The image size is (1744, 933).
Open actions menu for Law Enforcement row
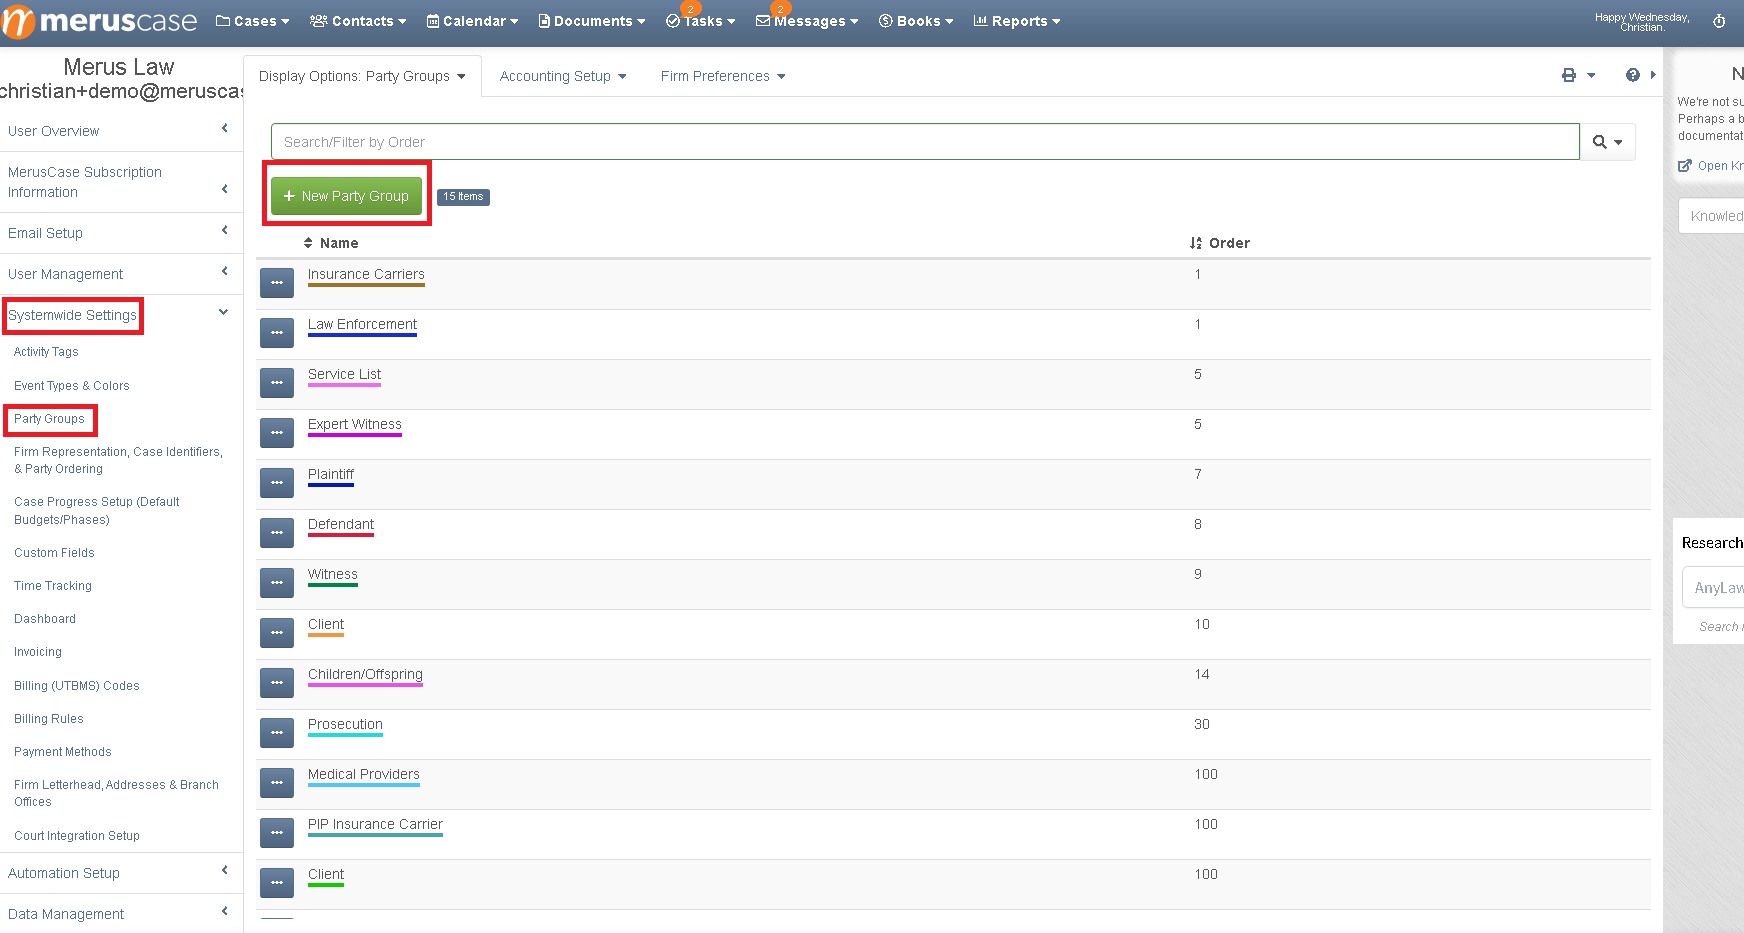coord(277,333)
